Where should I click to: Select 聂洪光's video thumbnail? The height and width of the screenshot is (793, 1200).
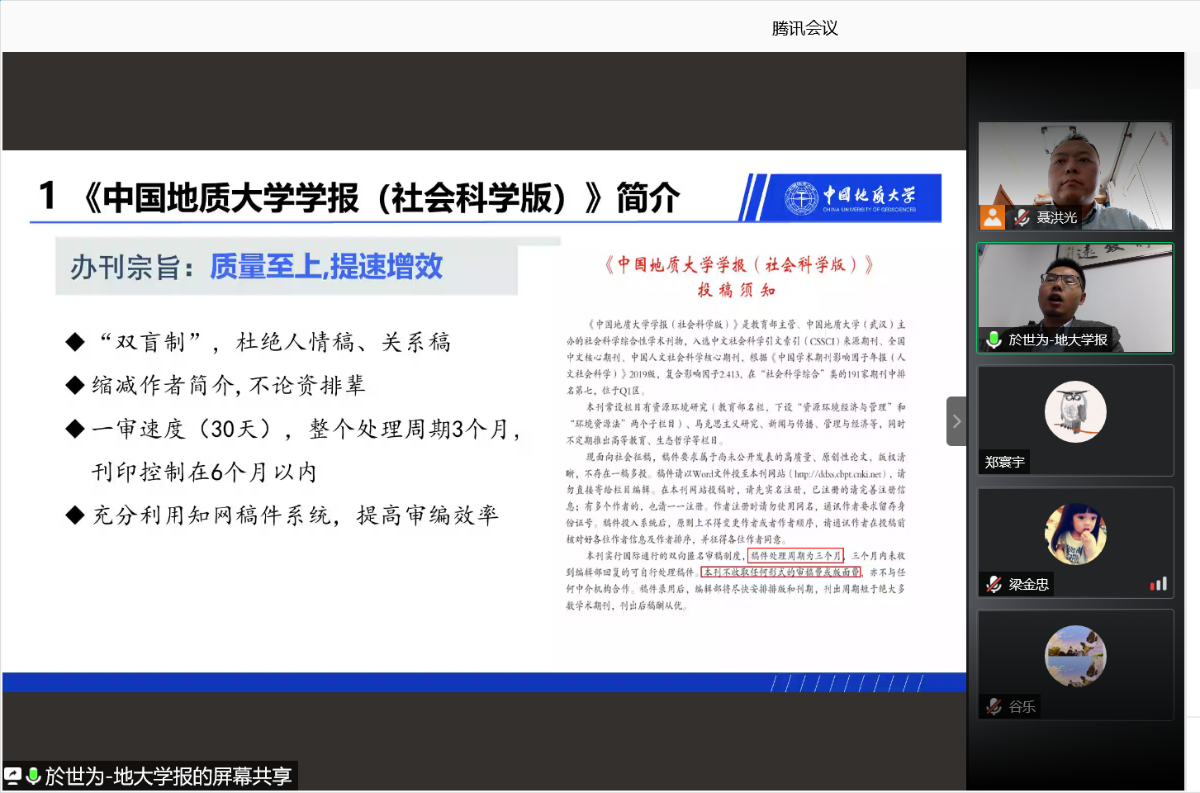1075,176
